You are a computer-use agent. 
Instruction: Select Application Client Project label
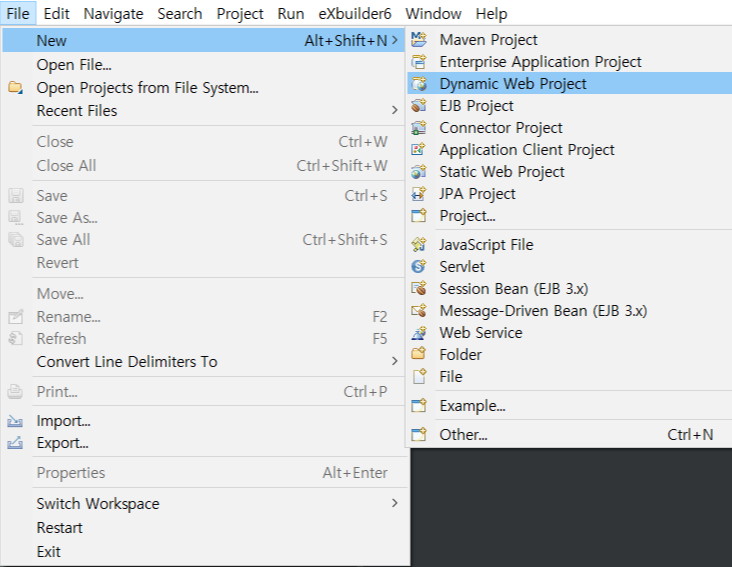[x=527, y=149]
